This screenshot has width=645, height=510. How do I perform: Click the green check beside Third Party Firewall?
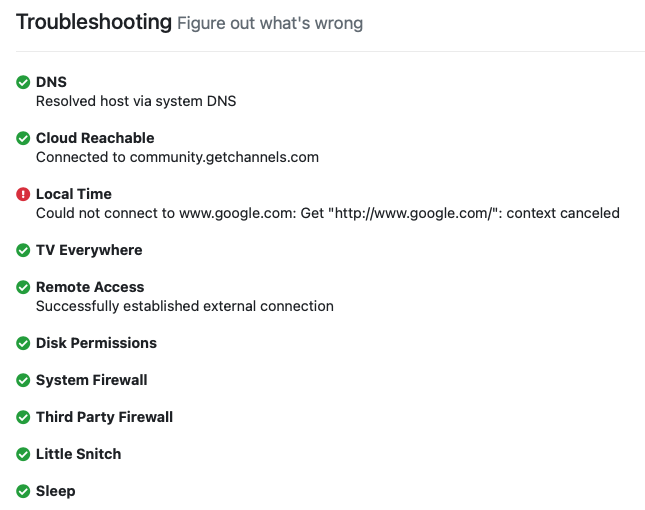23,417
